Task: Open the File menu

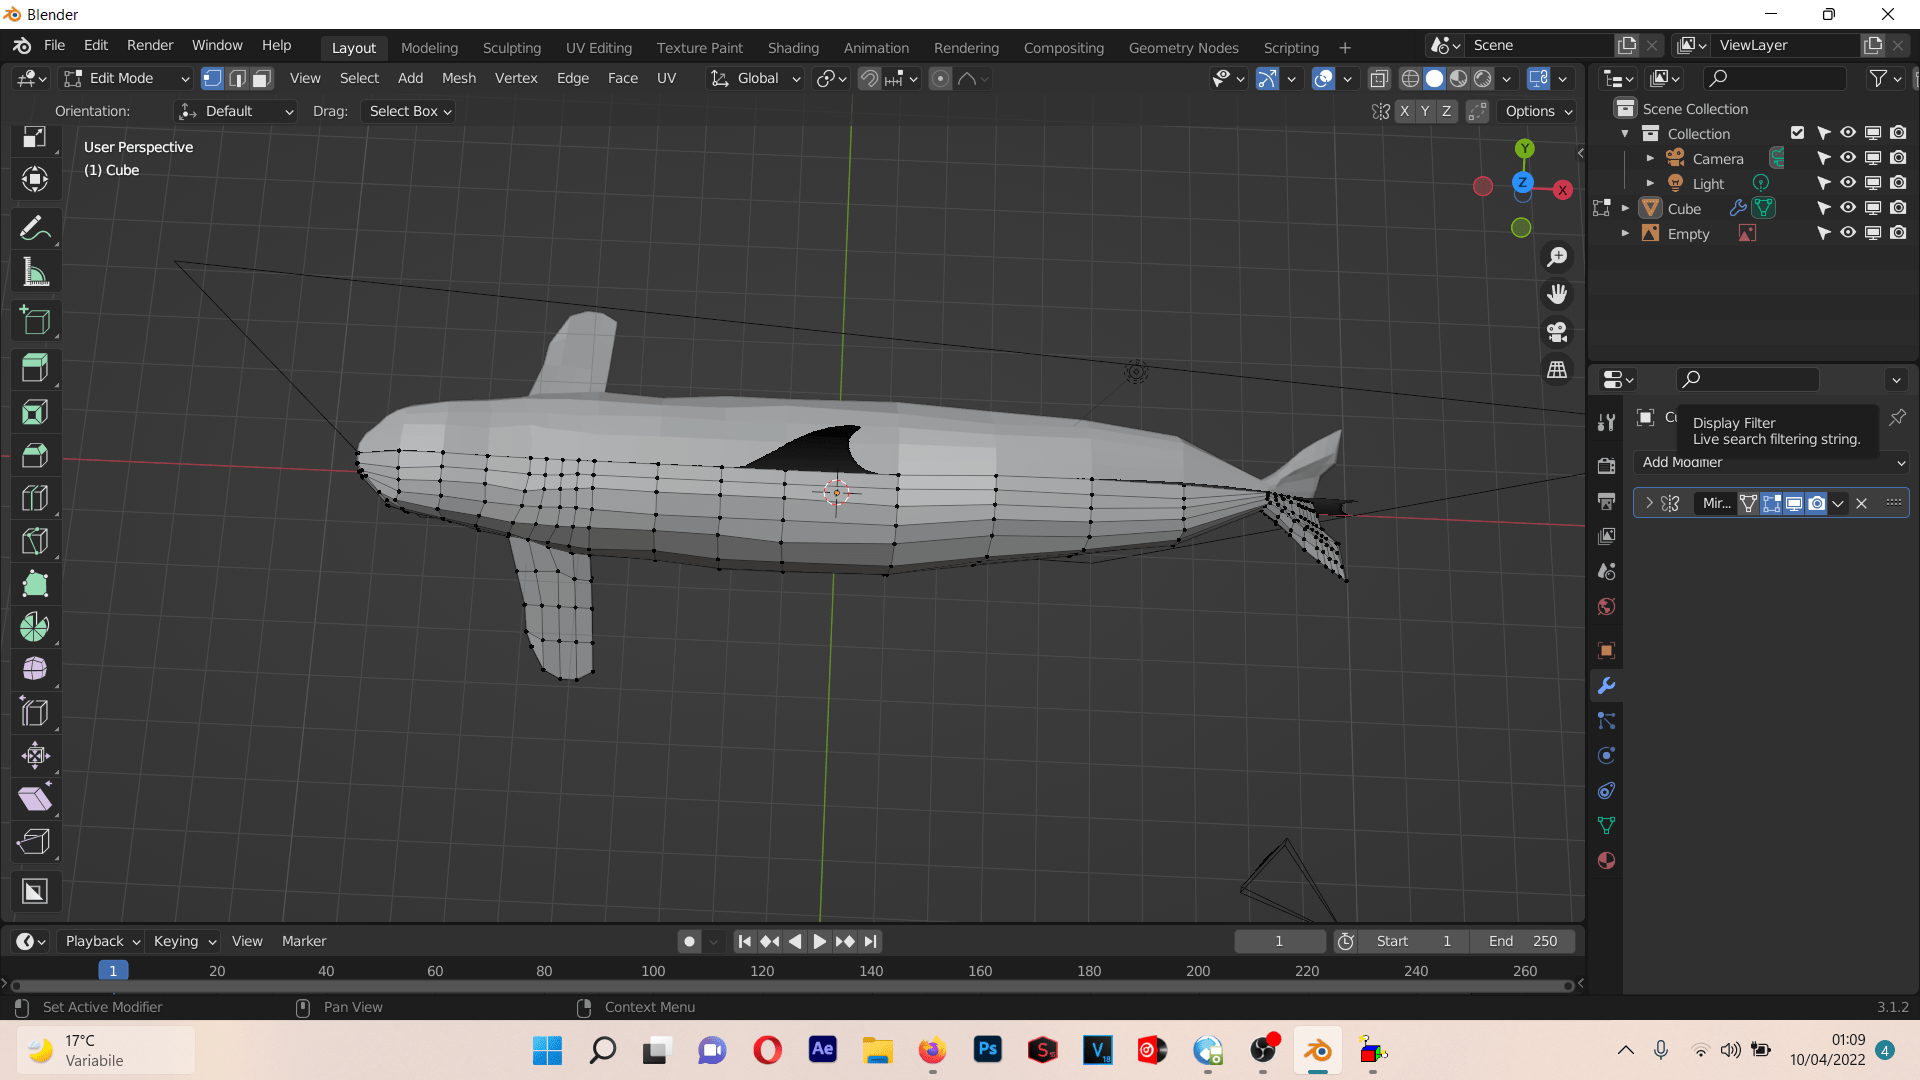Action: (x=54, y=45)
